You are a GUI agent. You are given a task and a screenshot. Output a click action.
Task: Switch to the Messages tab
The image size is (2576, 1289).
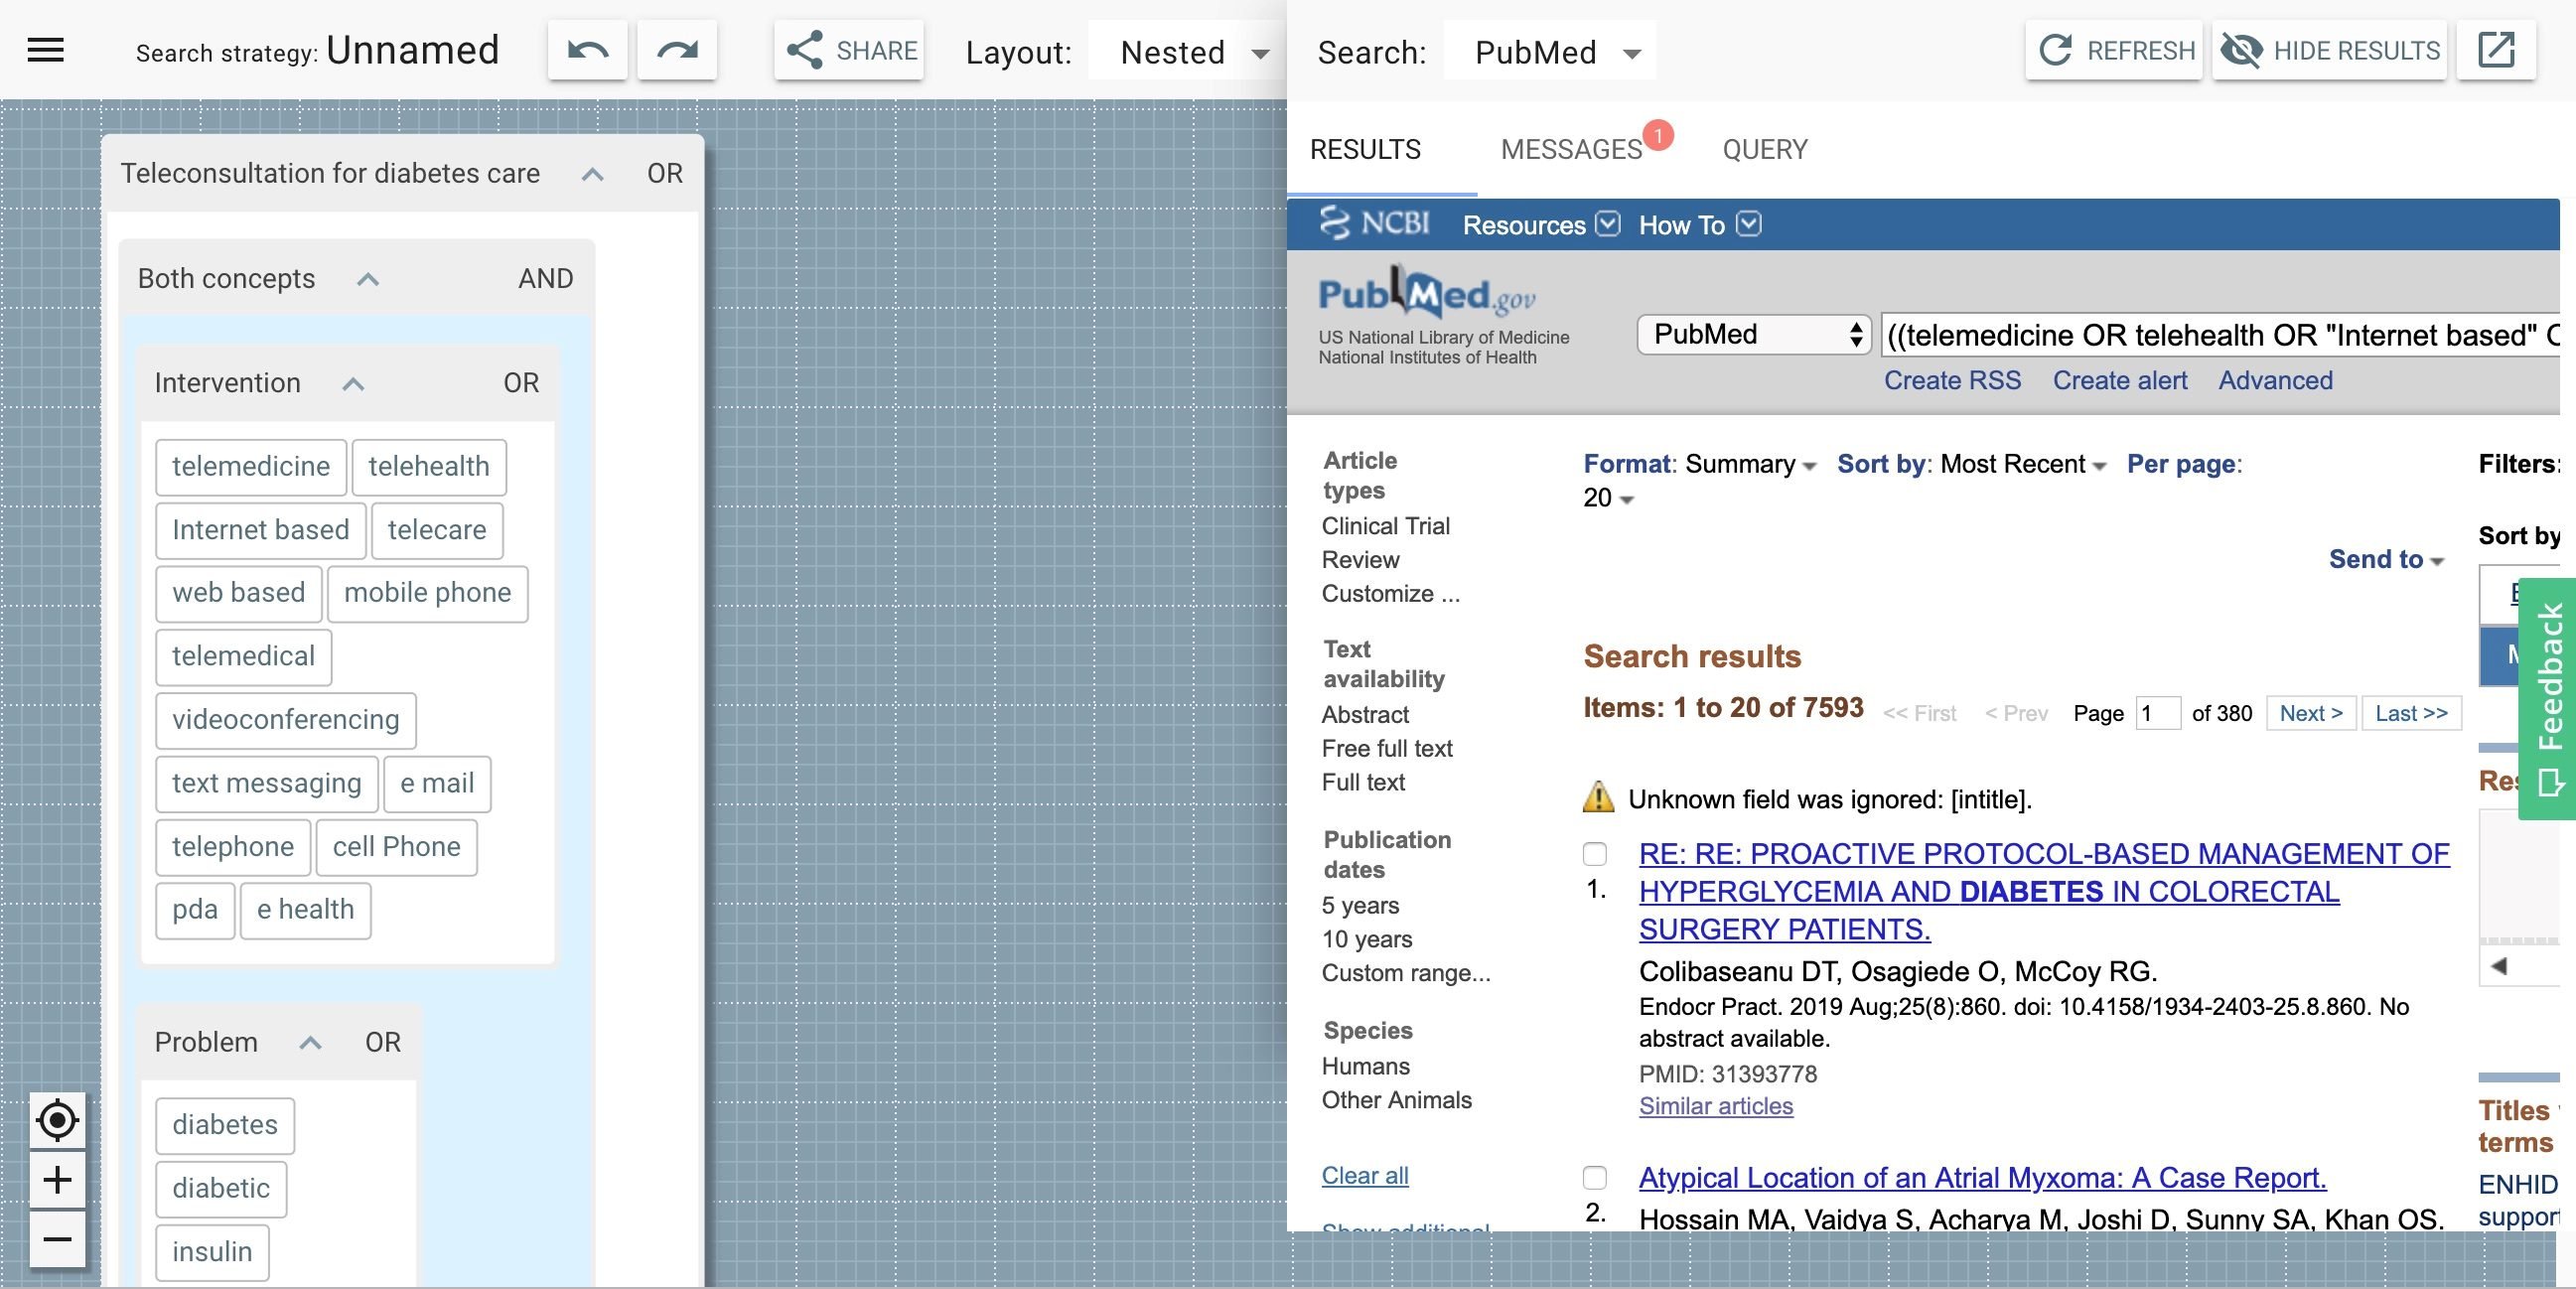pyautogui.click(x=1571, y=150)
